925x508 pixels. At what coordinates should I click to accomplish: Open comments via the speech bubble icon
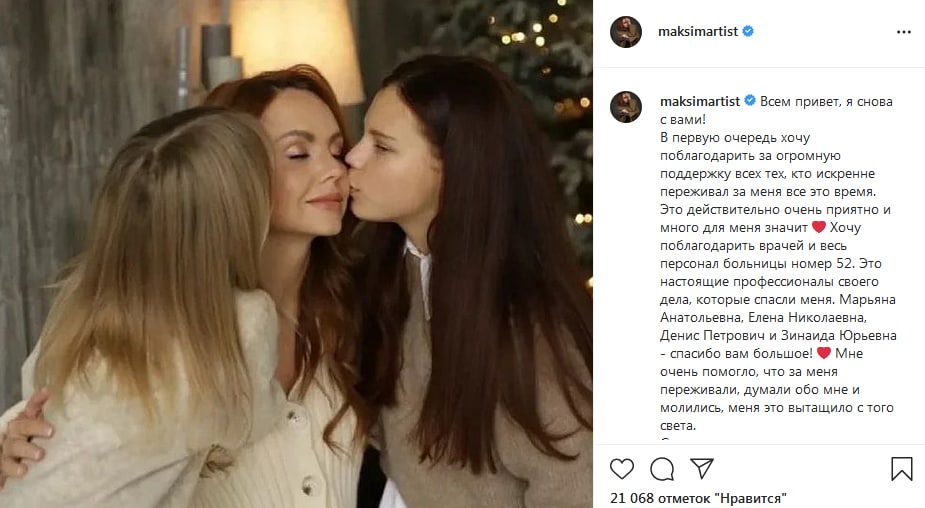click(x=662, y=469)
